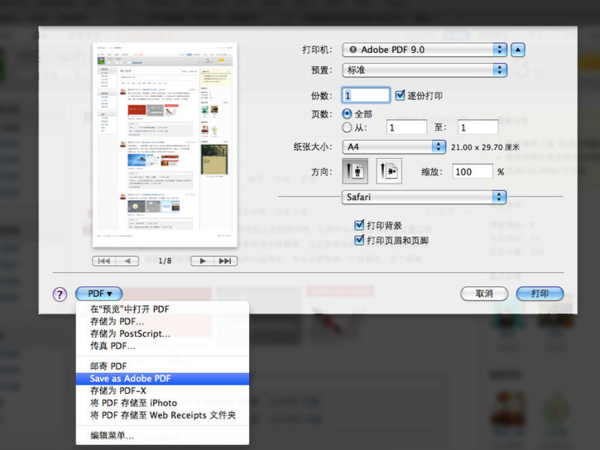Choose 存储为 PostScript… menu item
This screenshot has height=450, width=600.
pos(162,334)
